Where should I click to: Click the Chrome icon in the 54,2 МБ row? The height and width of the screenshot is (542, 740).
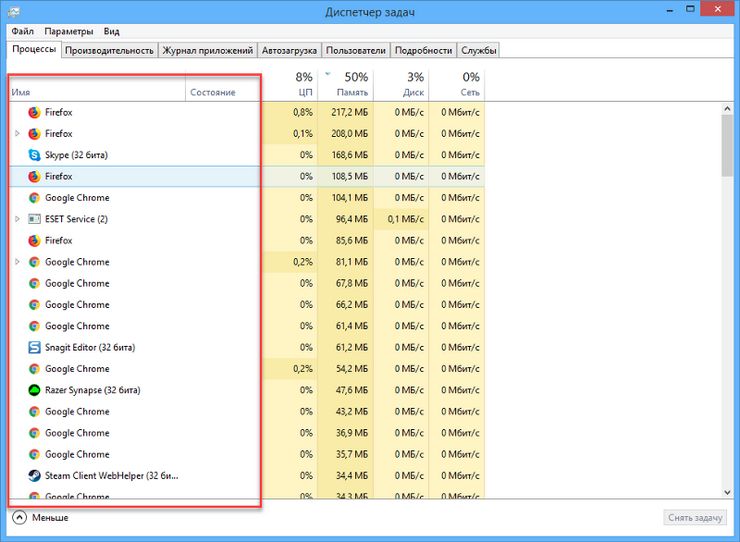tap(34, 369)
